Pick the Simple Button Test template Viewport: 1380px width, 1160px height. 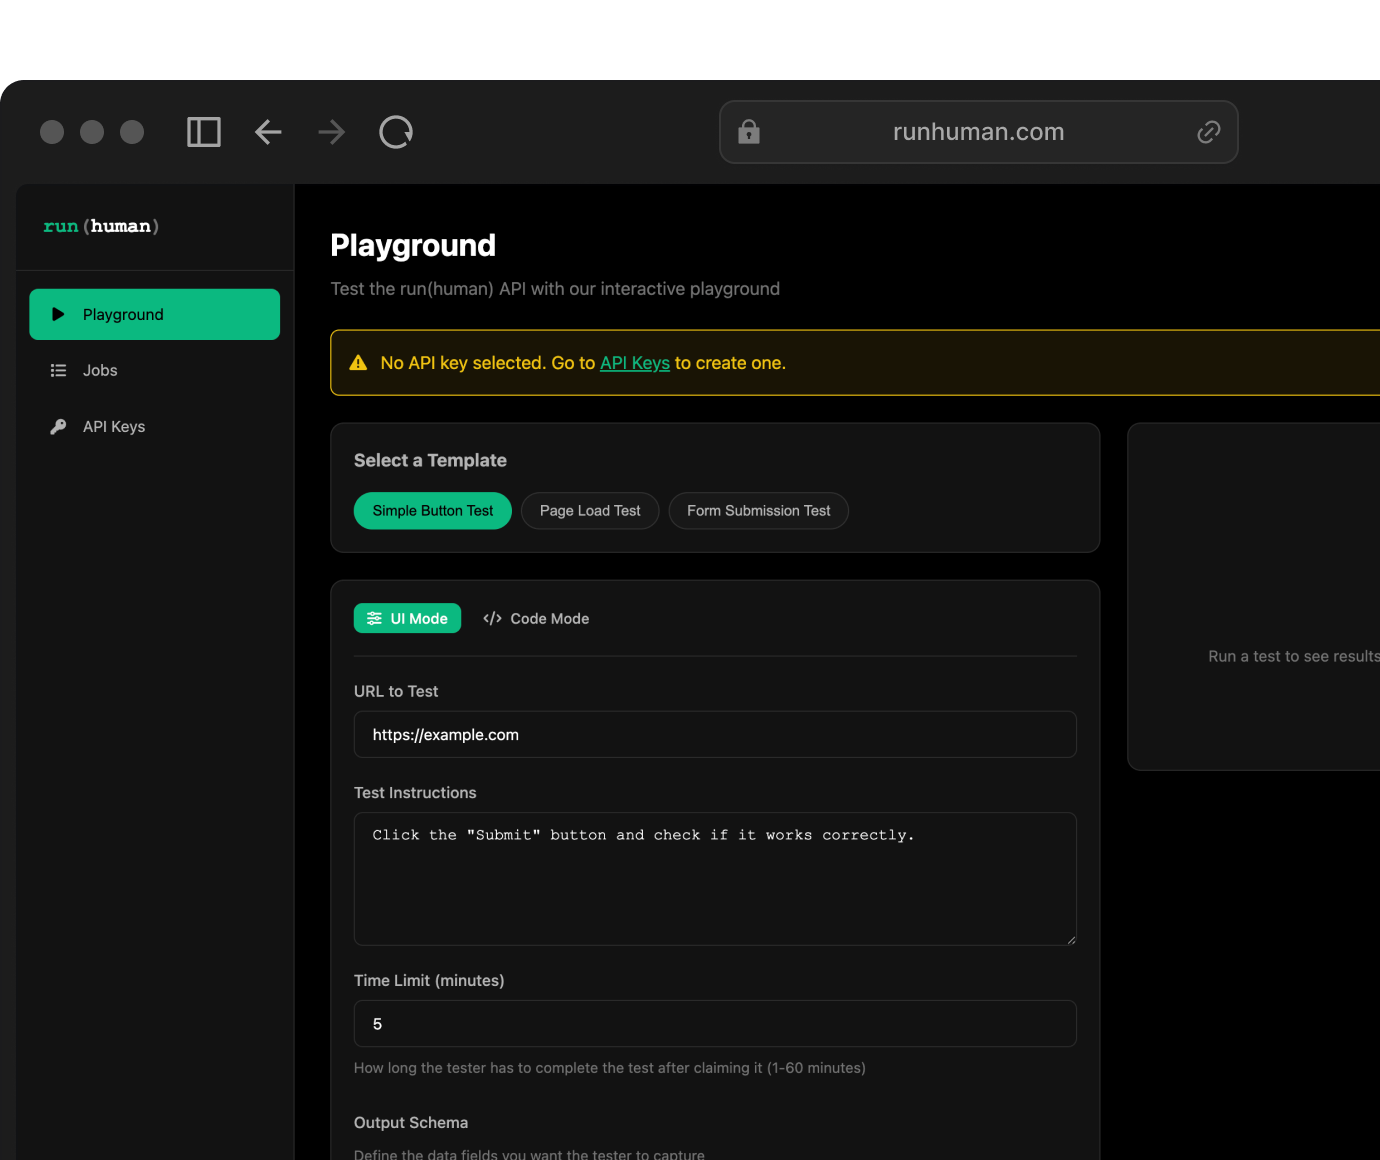432,511
